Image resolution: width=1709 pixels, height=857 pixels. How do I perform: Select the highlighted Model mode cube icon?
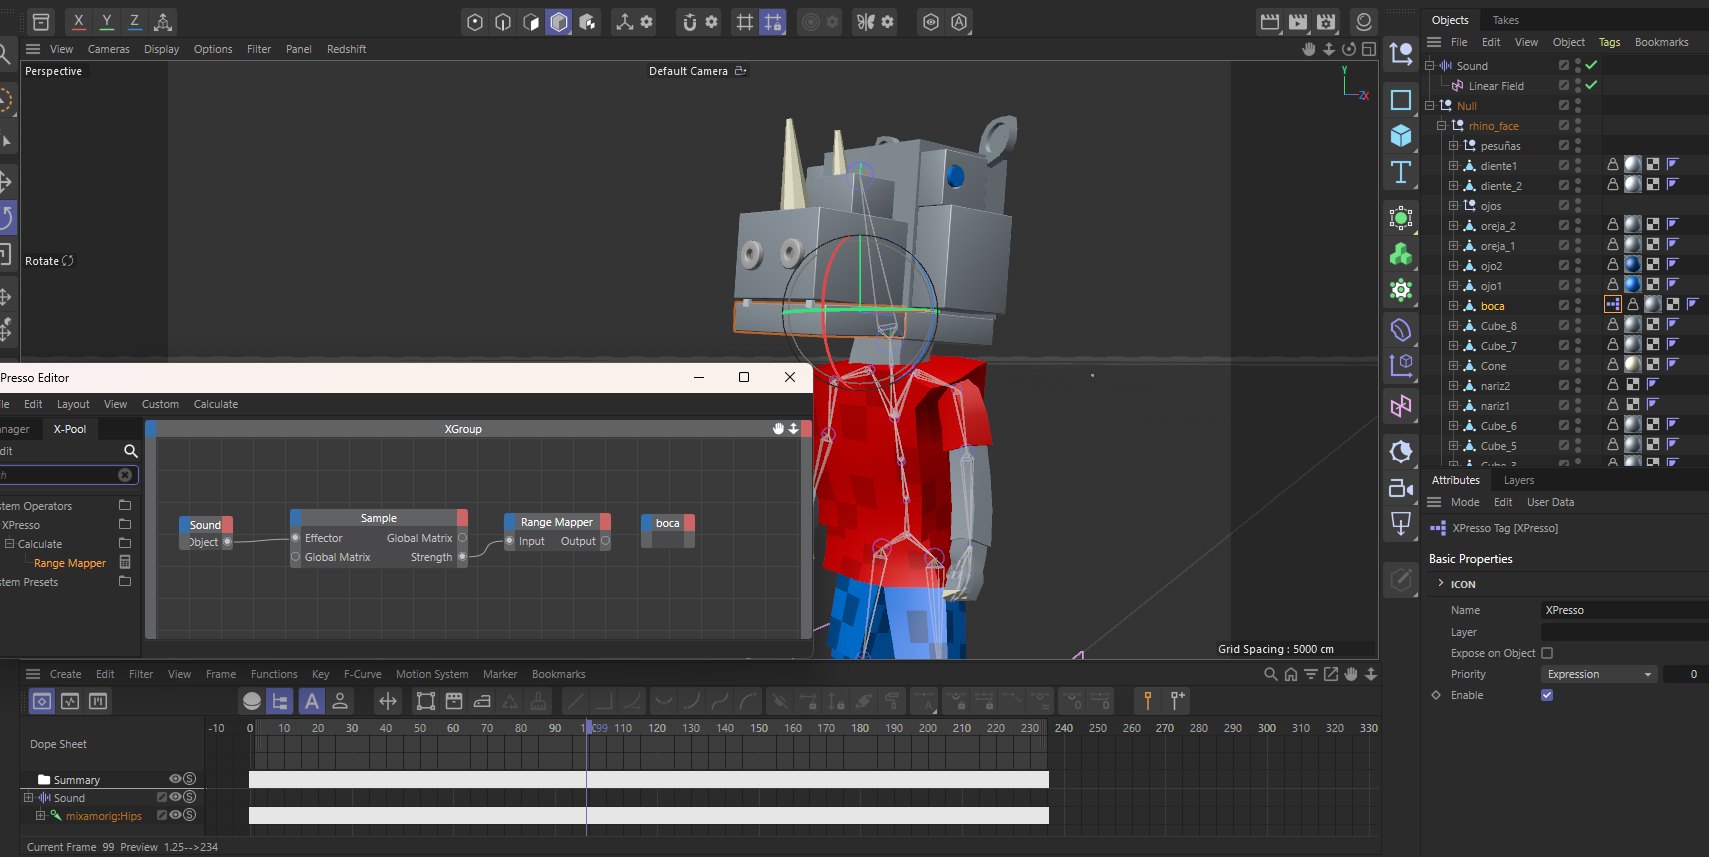click(x=559, y=22)
